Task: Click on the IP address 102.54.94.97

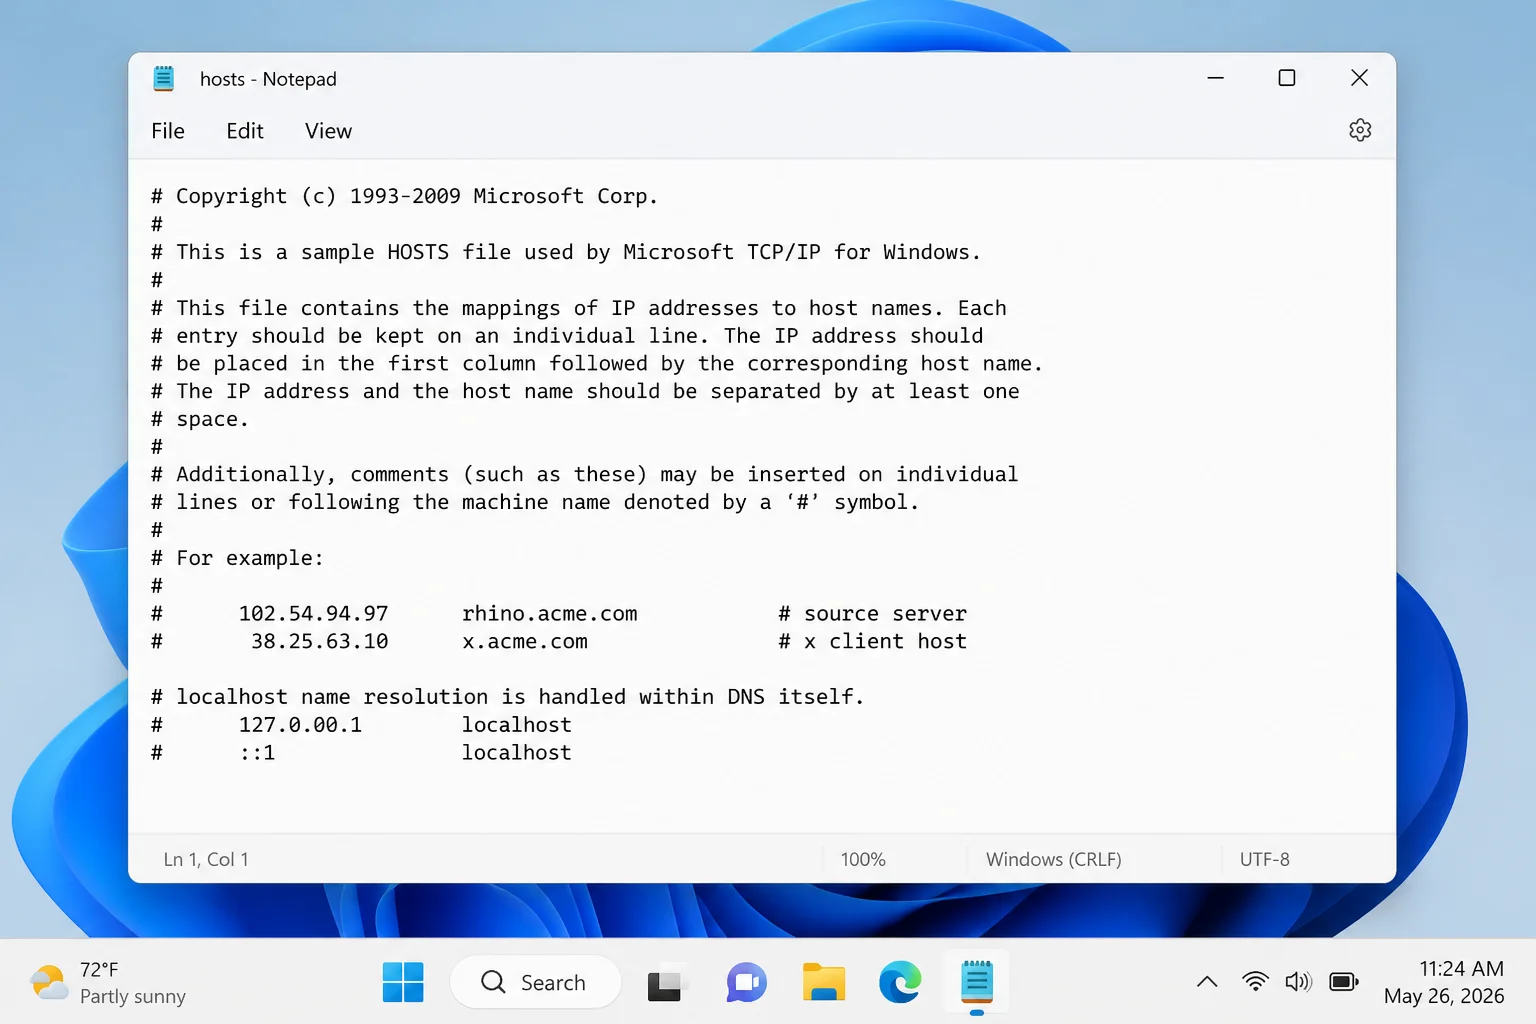Action: pos(313,613)
